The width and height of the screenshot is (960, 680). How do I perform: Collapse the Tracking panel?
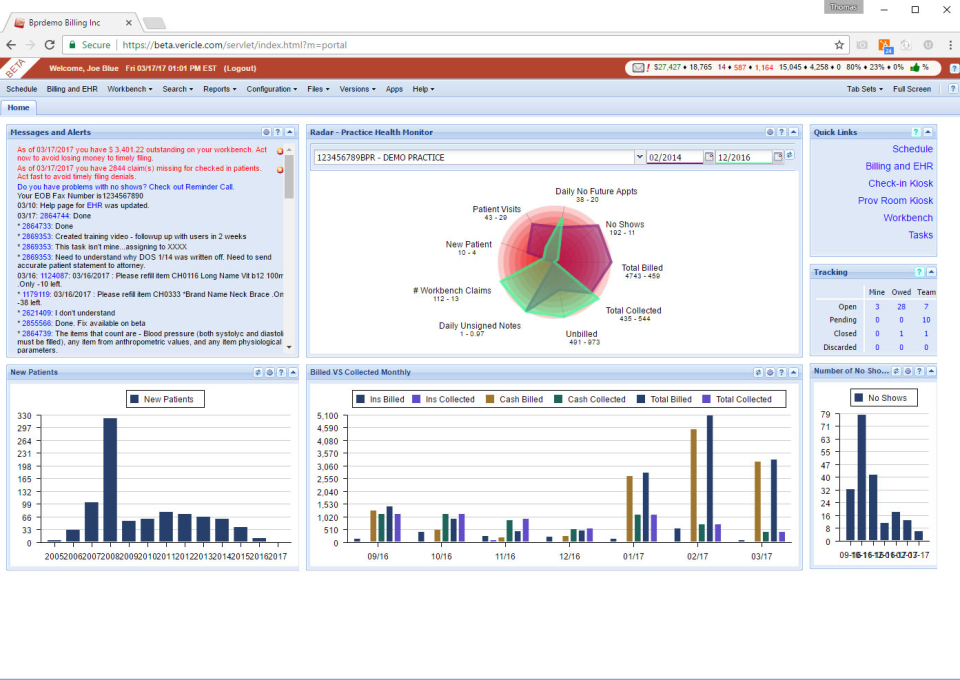(x=929, y=271)
